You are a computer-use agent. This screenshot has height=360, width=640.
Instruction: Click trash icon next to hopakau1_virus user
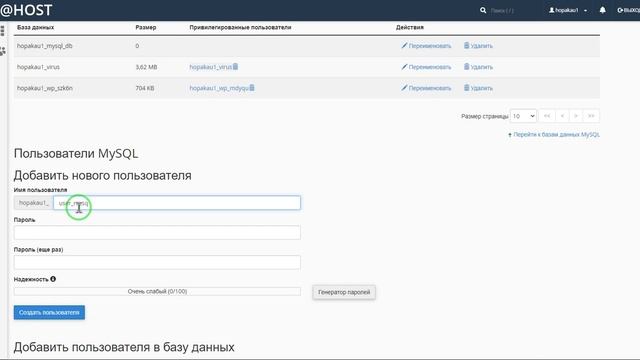click(236, 67)
